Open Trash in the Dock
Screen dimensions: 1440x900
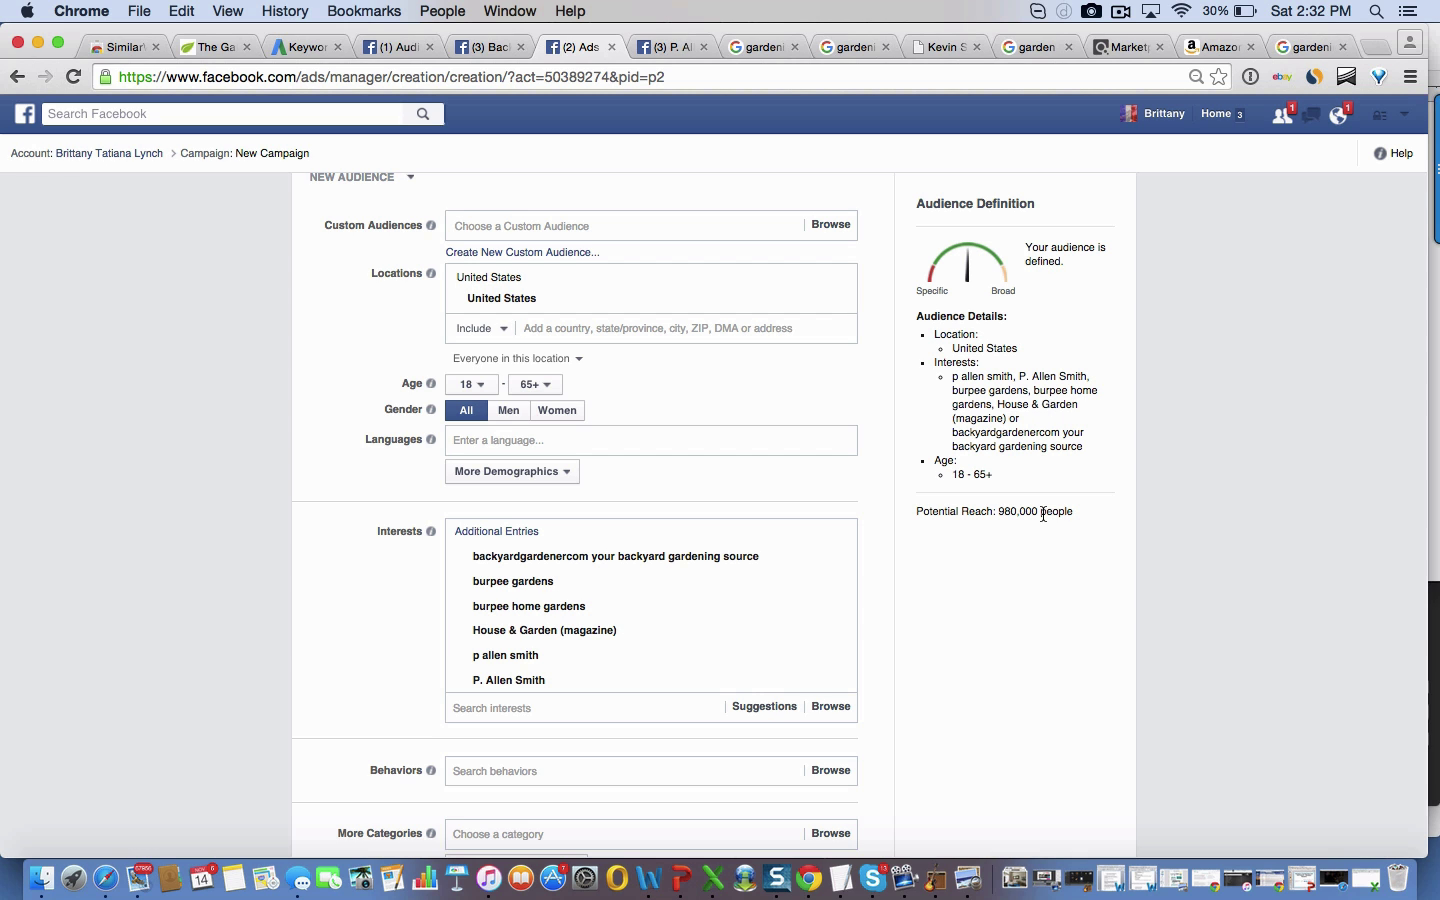(x=1398, y=878)
